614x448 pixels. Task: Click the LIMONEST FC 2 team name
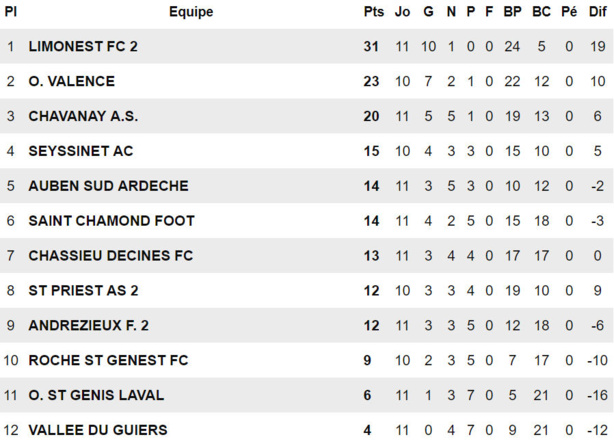tap(83, 46)
